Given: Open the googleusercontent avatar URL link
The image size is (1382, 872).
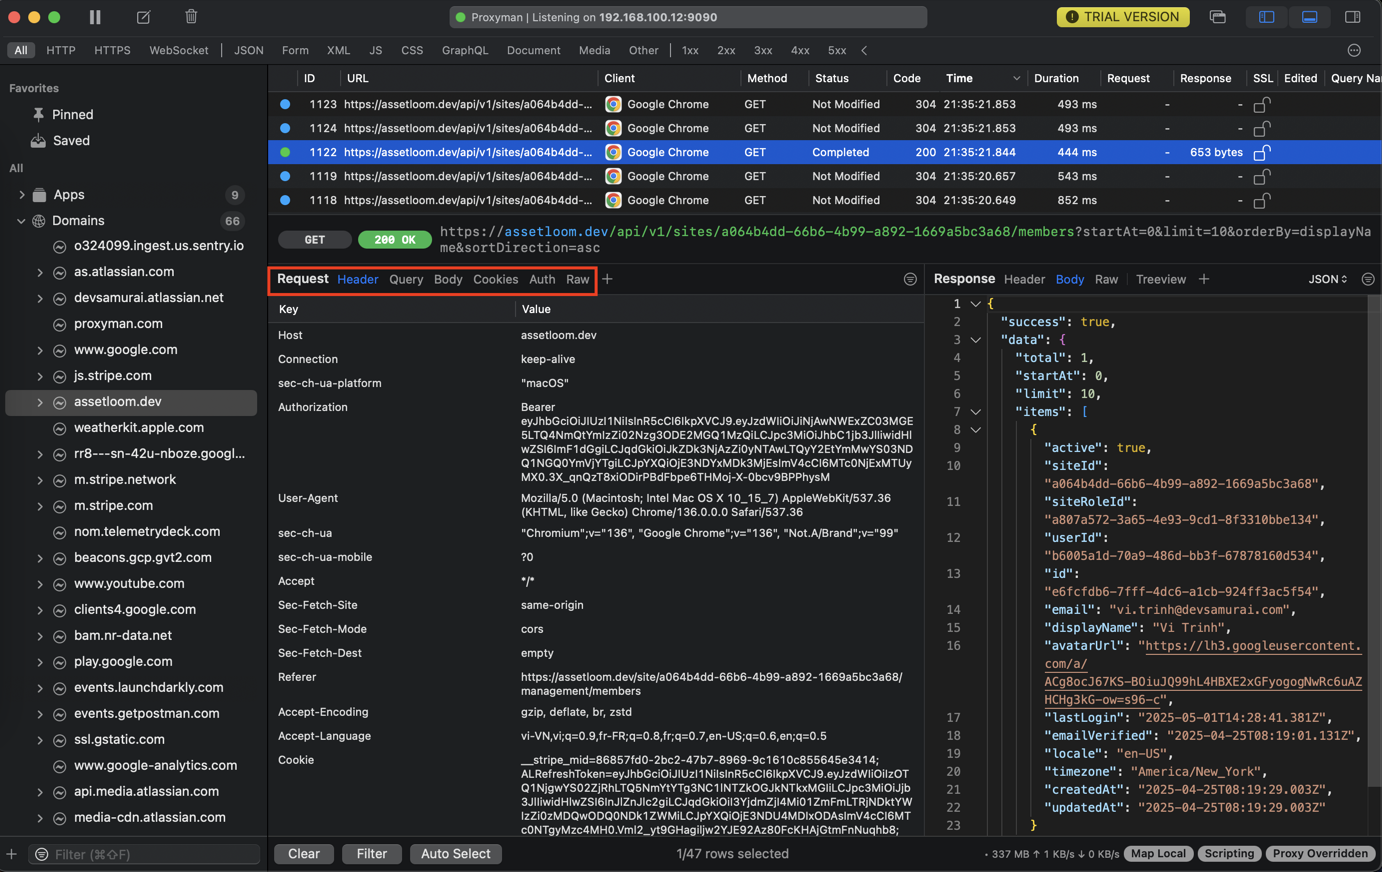Looking at the screenshot, I should pos(1203,673).
